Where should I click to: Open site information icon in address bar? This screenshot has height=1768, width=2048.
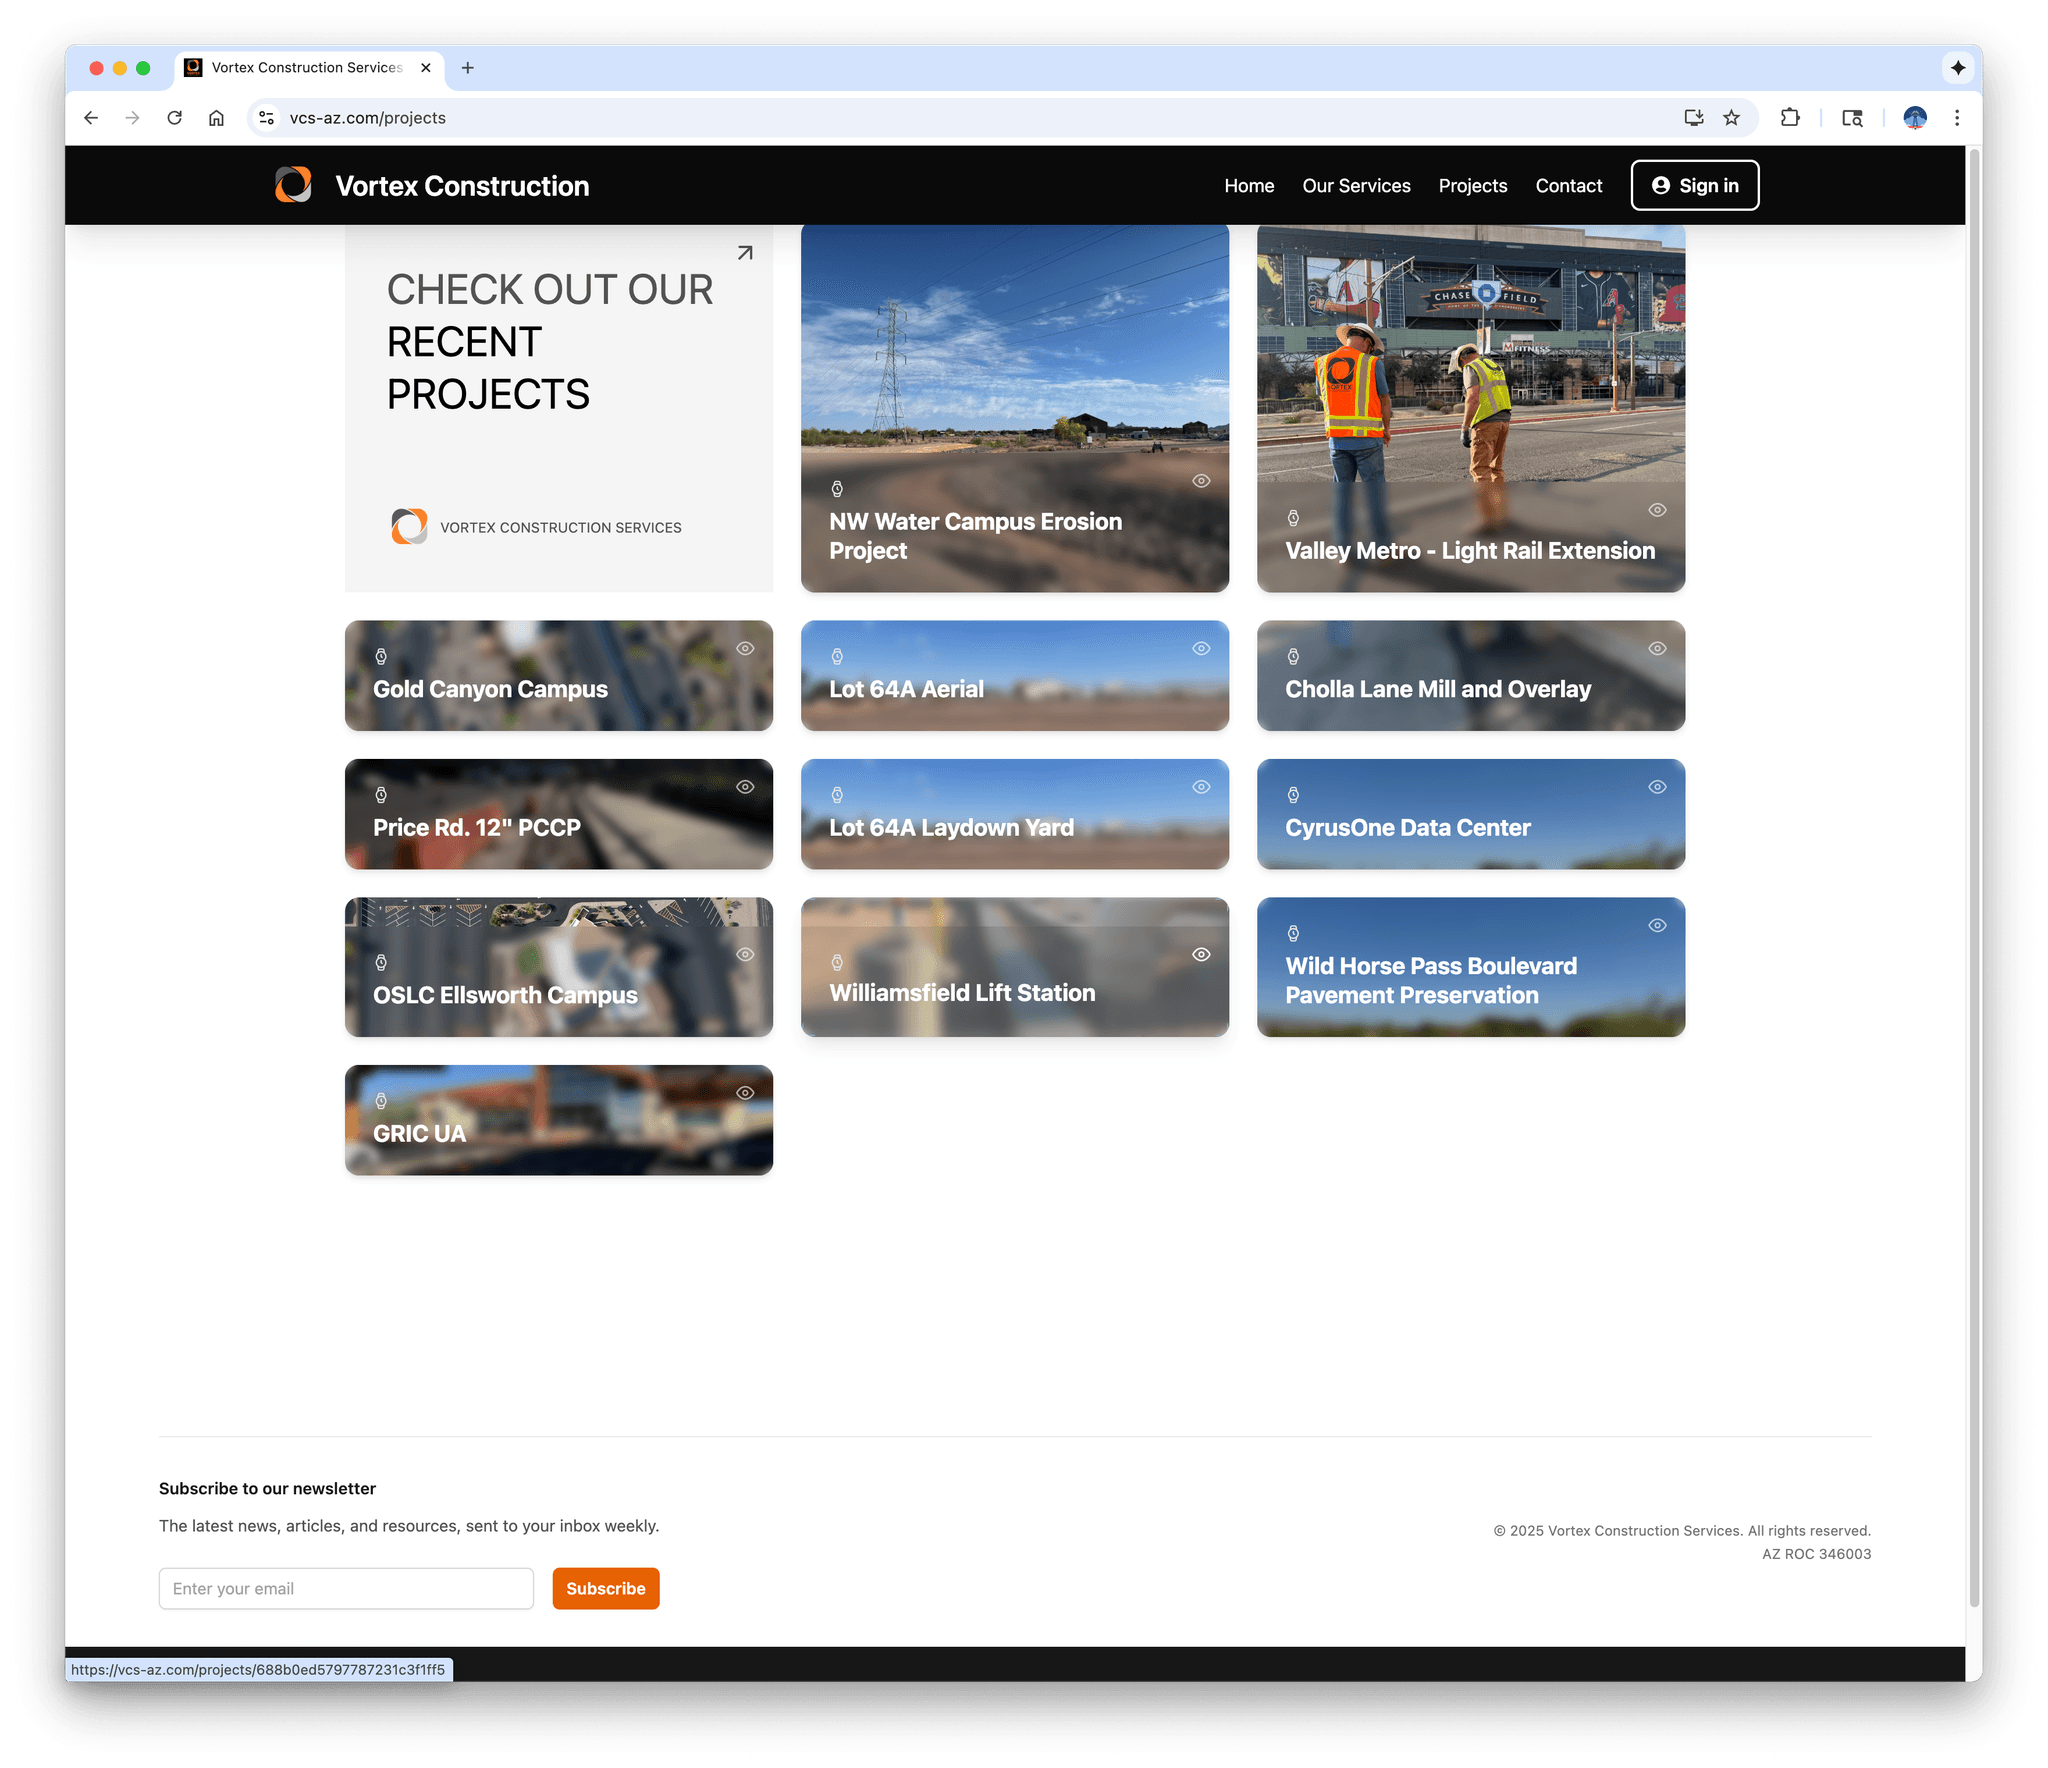[x=266, y=118]
